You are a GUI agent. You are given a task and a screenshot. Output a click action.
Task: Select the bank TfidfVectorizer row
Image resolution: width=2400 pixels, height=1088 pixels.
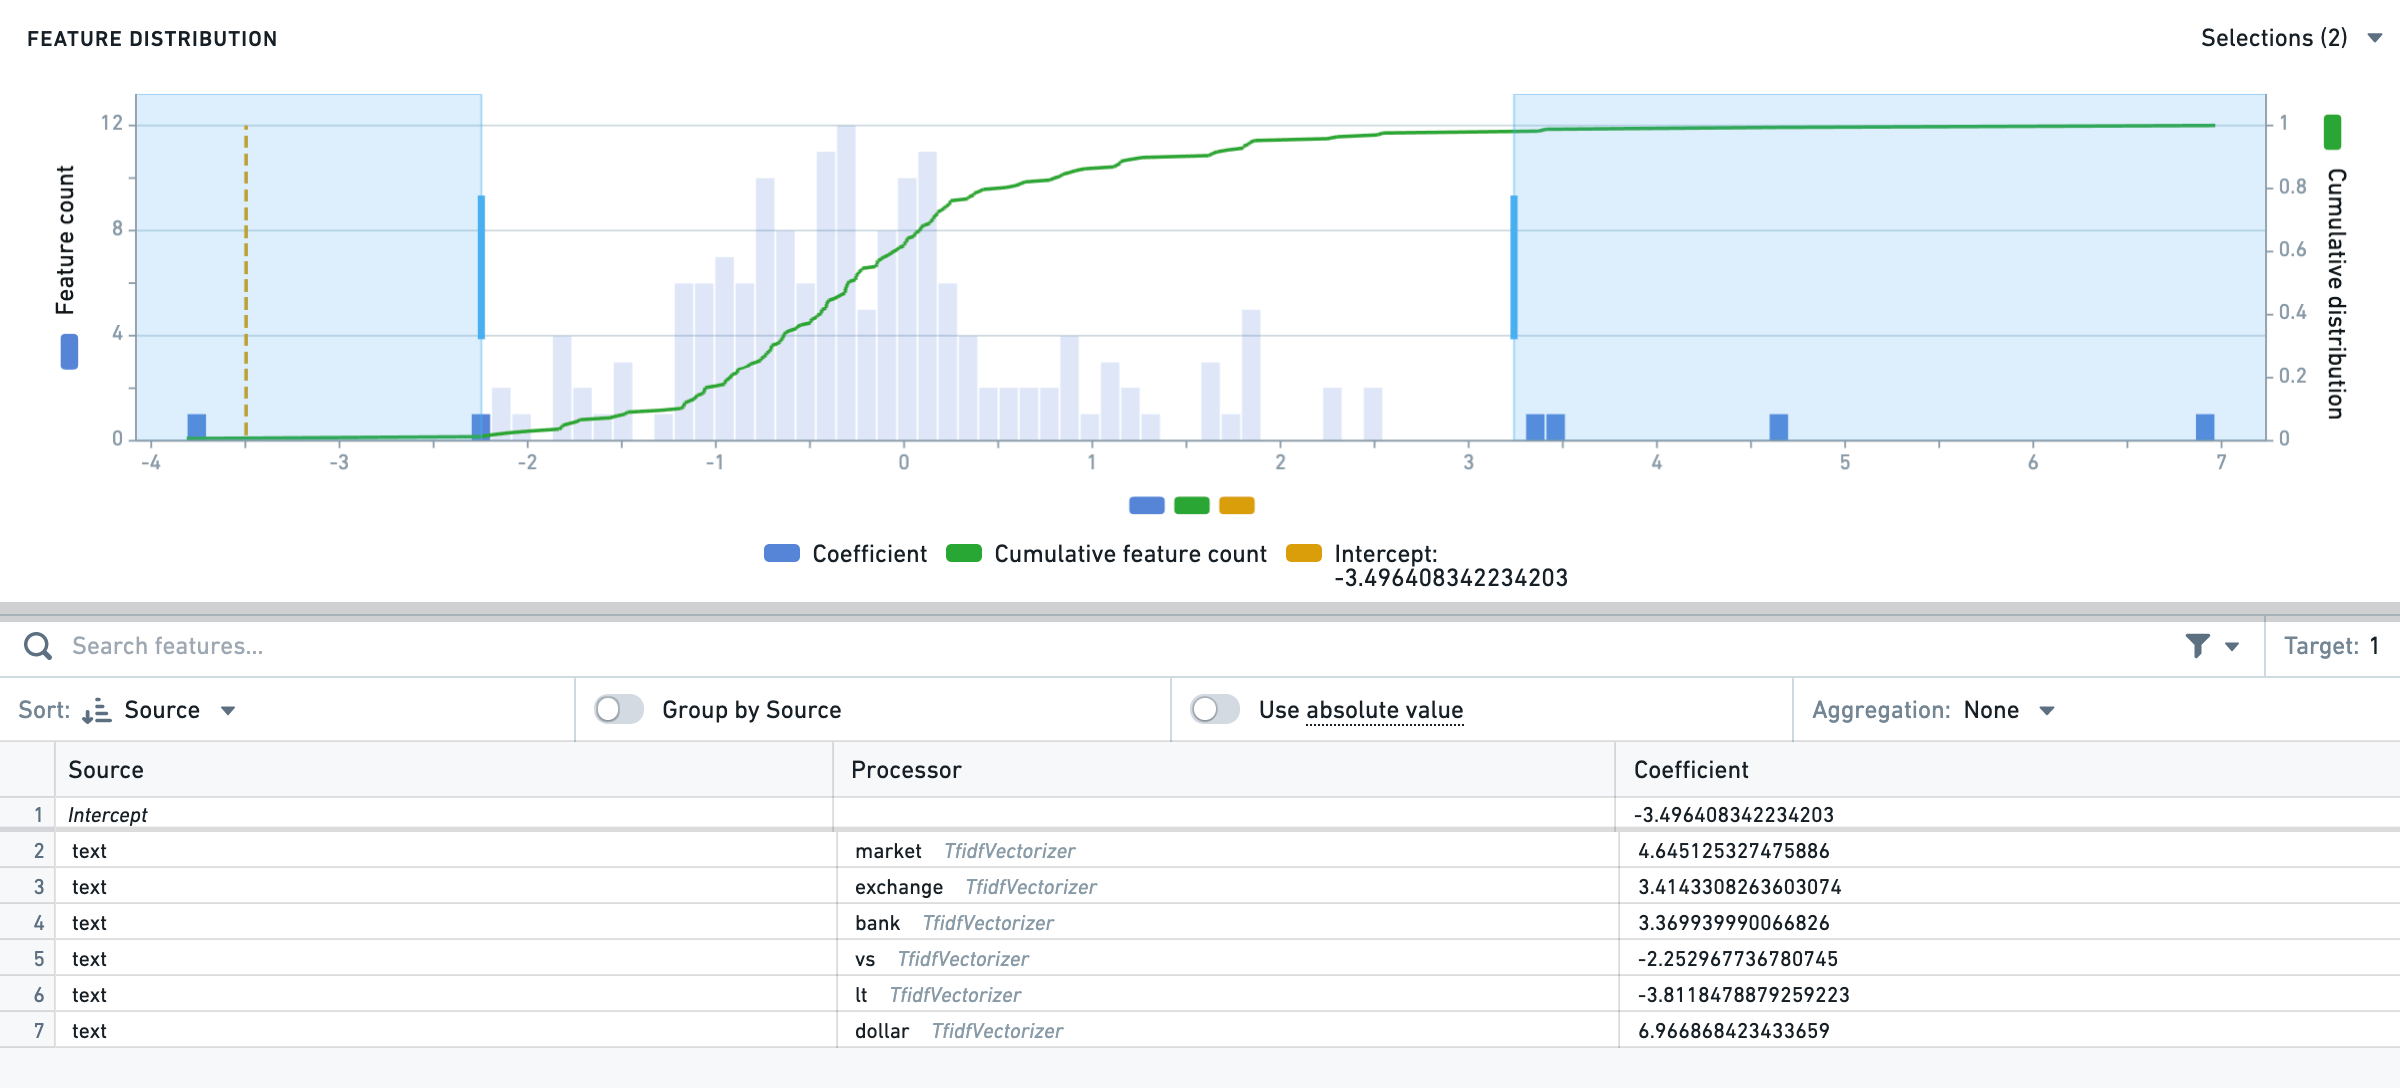pyautogui.click(x=1200, y=922)
